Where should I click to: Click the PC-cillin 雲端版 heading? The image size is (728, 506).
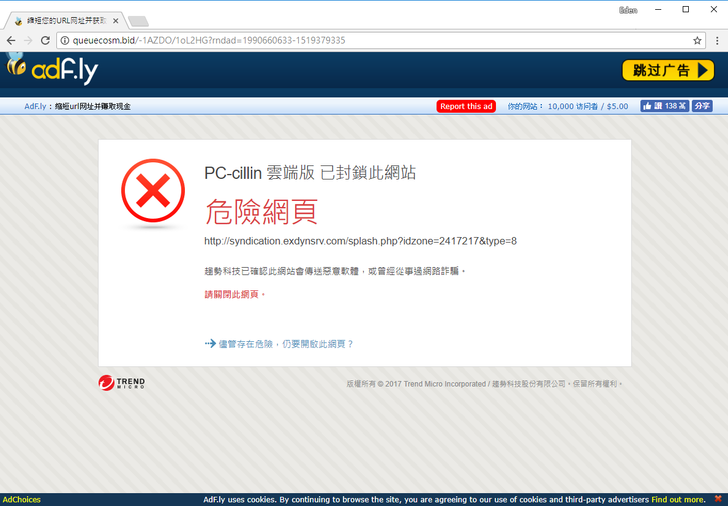(310, 173)
